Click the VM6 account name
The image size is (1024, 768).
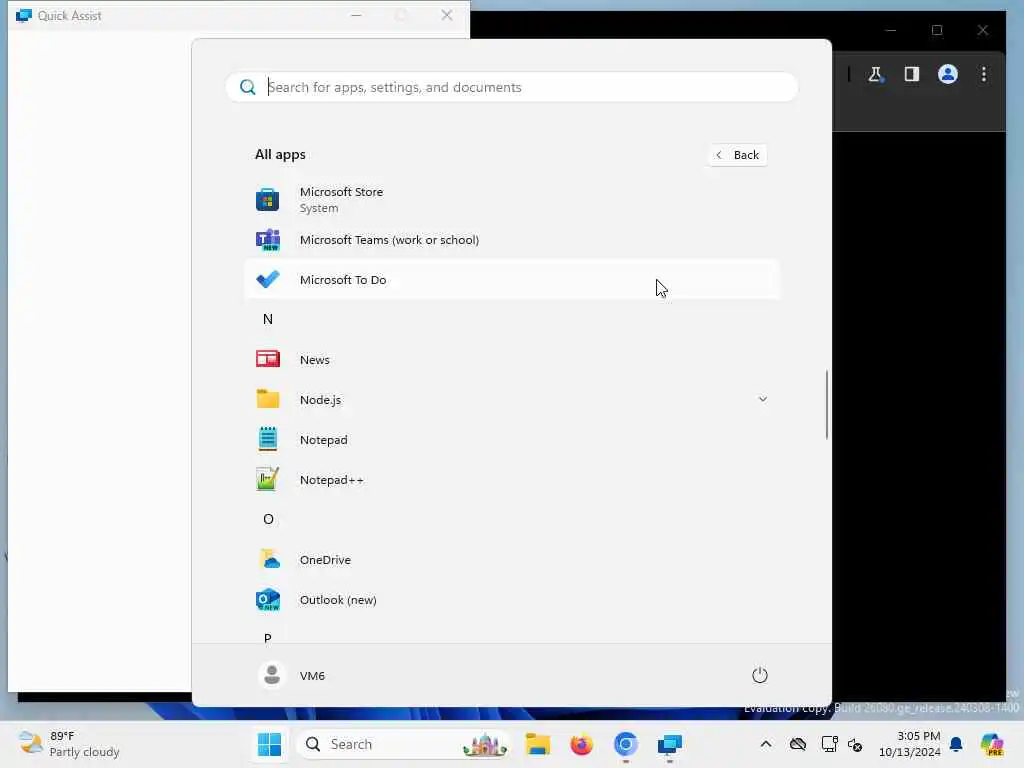pyautogui.click(x=312, y=676)
